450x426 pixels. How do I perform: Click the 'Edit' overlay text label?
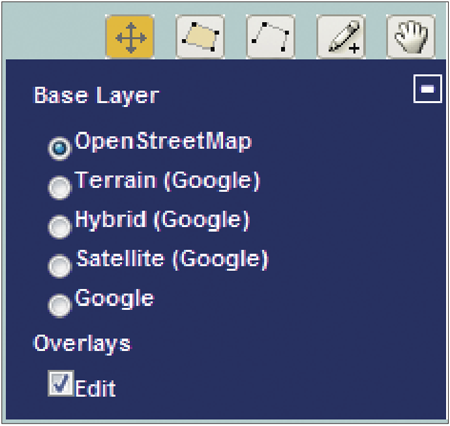[96, 388]
